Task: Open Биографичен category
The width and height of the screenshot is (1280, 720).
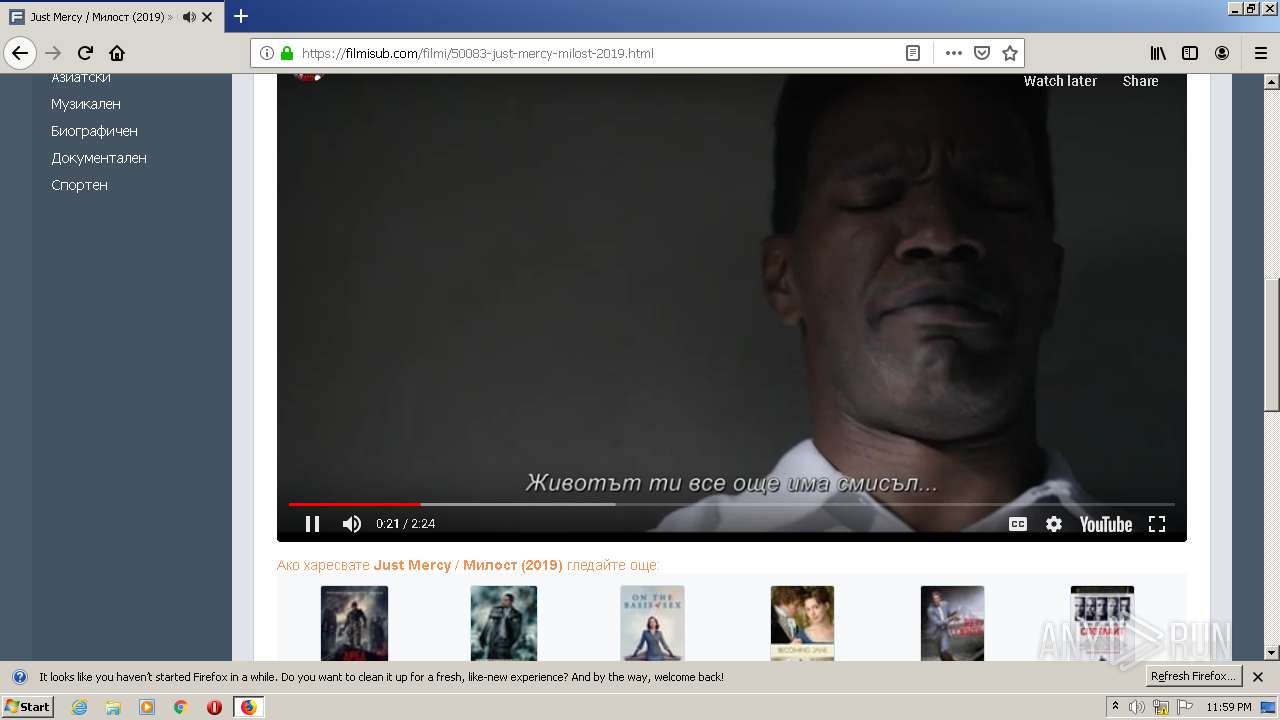Action: point(95,131)
